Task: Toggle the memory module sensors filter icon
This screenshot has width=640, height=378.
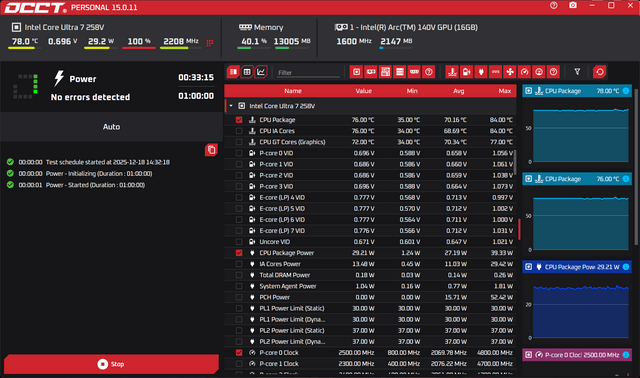Action: (414, 72)
